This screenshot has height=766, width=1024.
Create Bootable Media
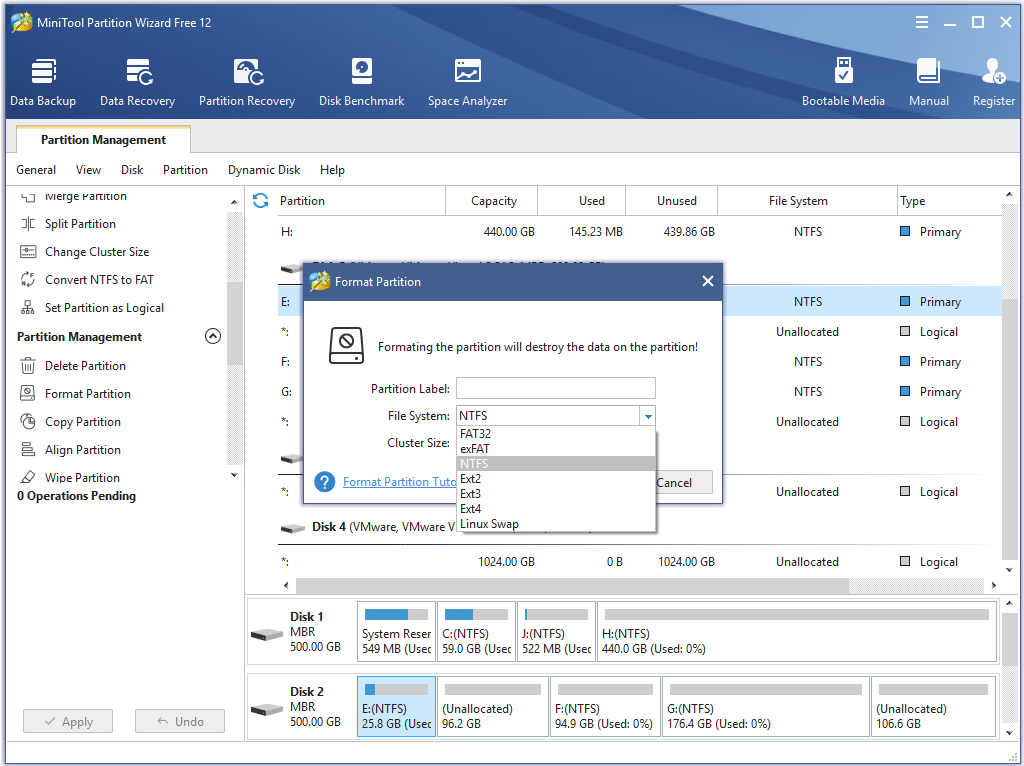tap(844, 80)
